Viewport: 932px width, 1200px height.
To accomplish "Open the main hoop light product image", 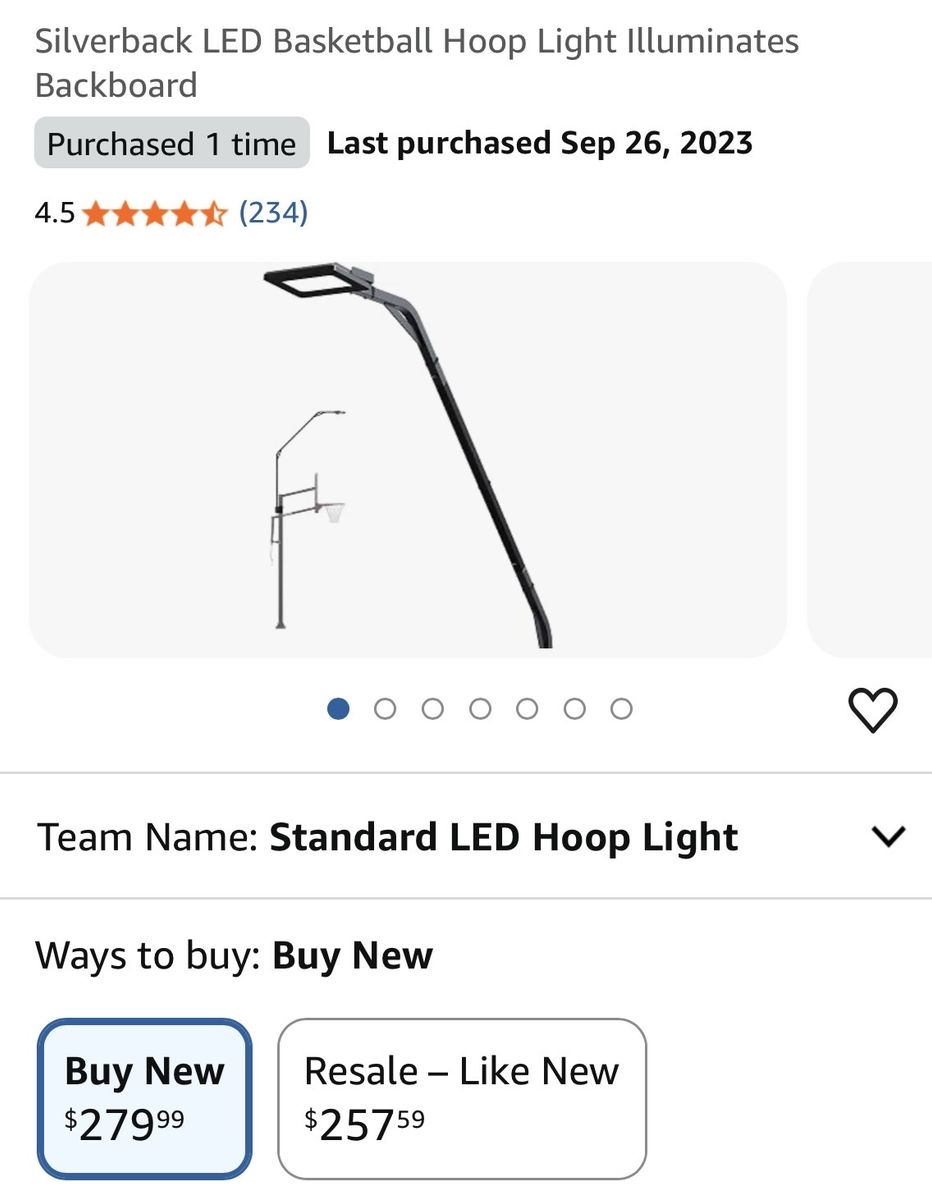I will point(408,460).
